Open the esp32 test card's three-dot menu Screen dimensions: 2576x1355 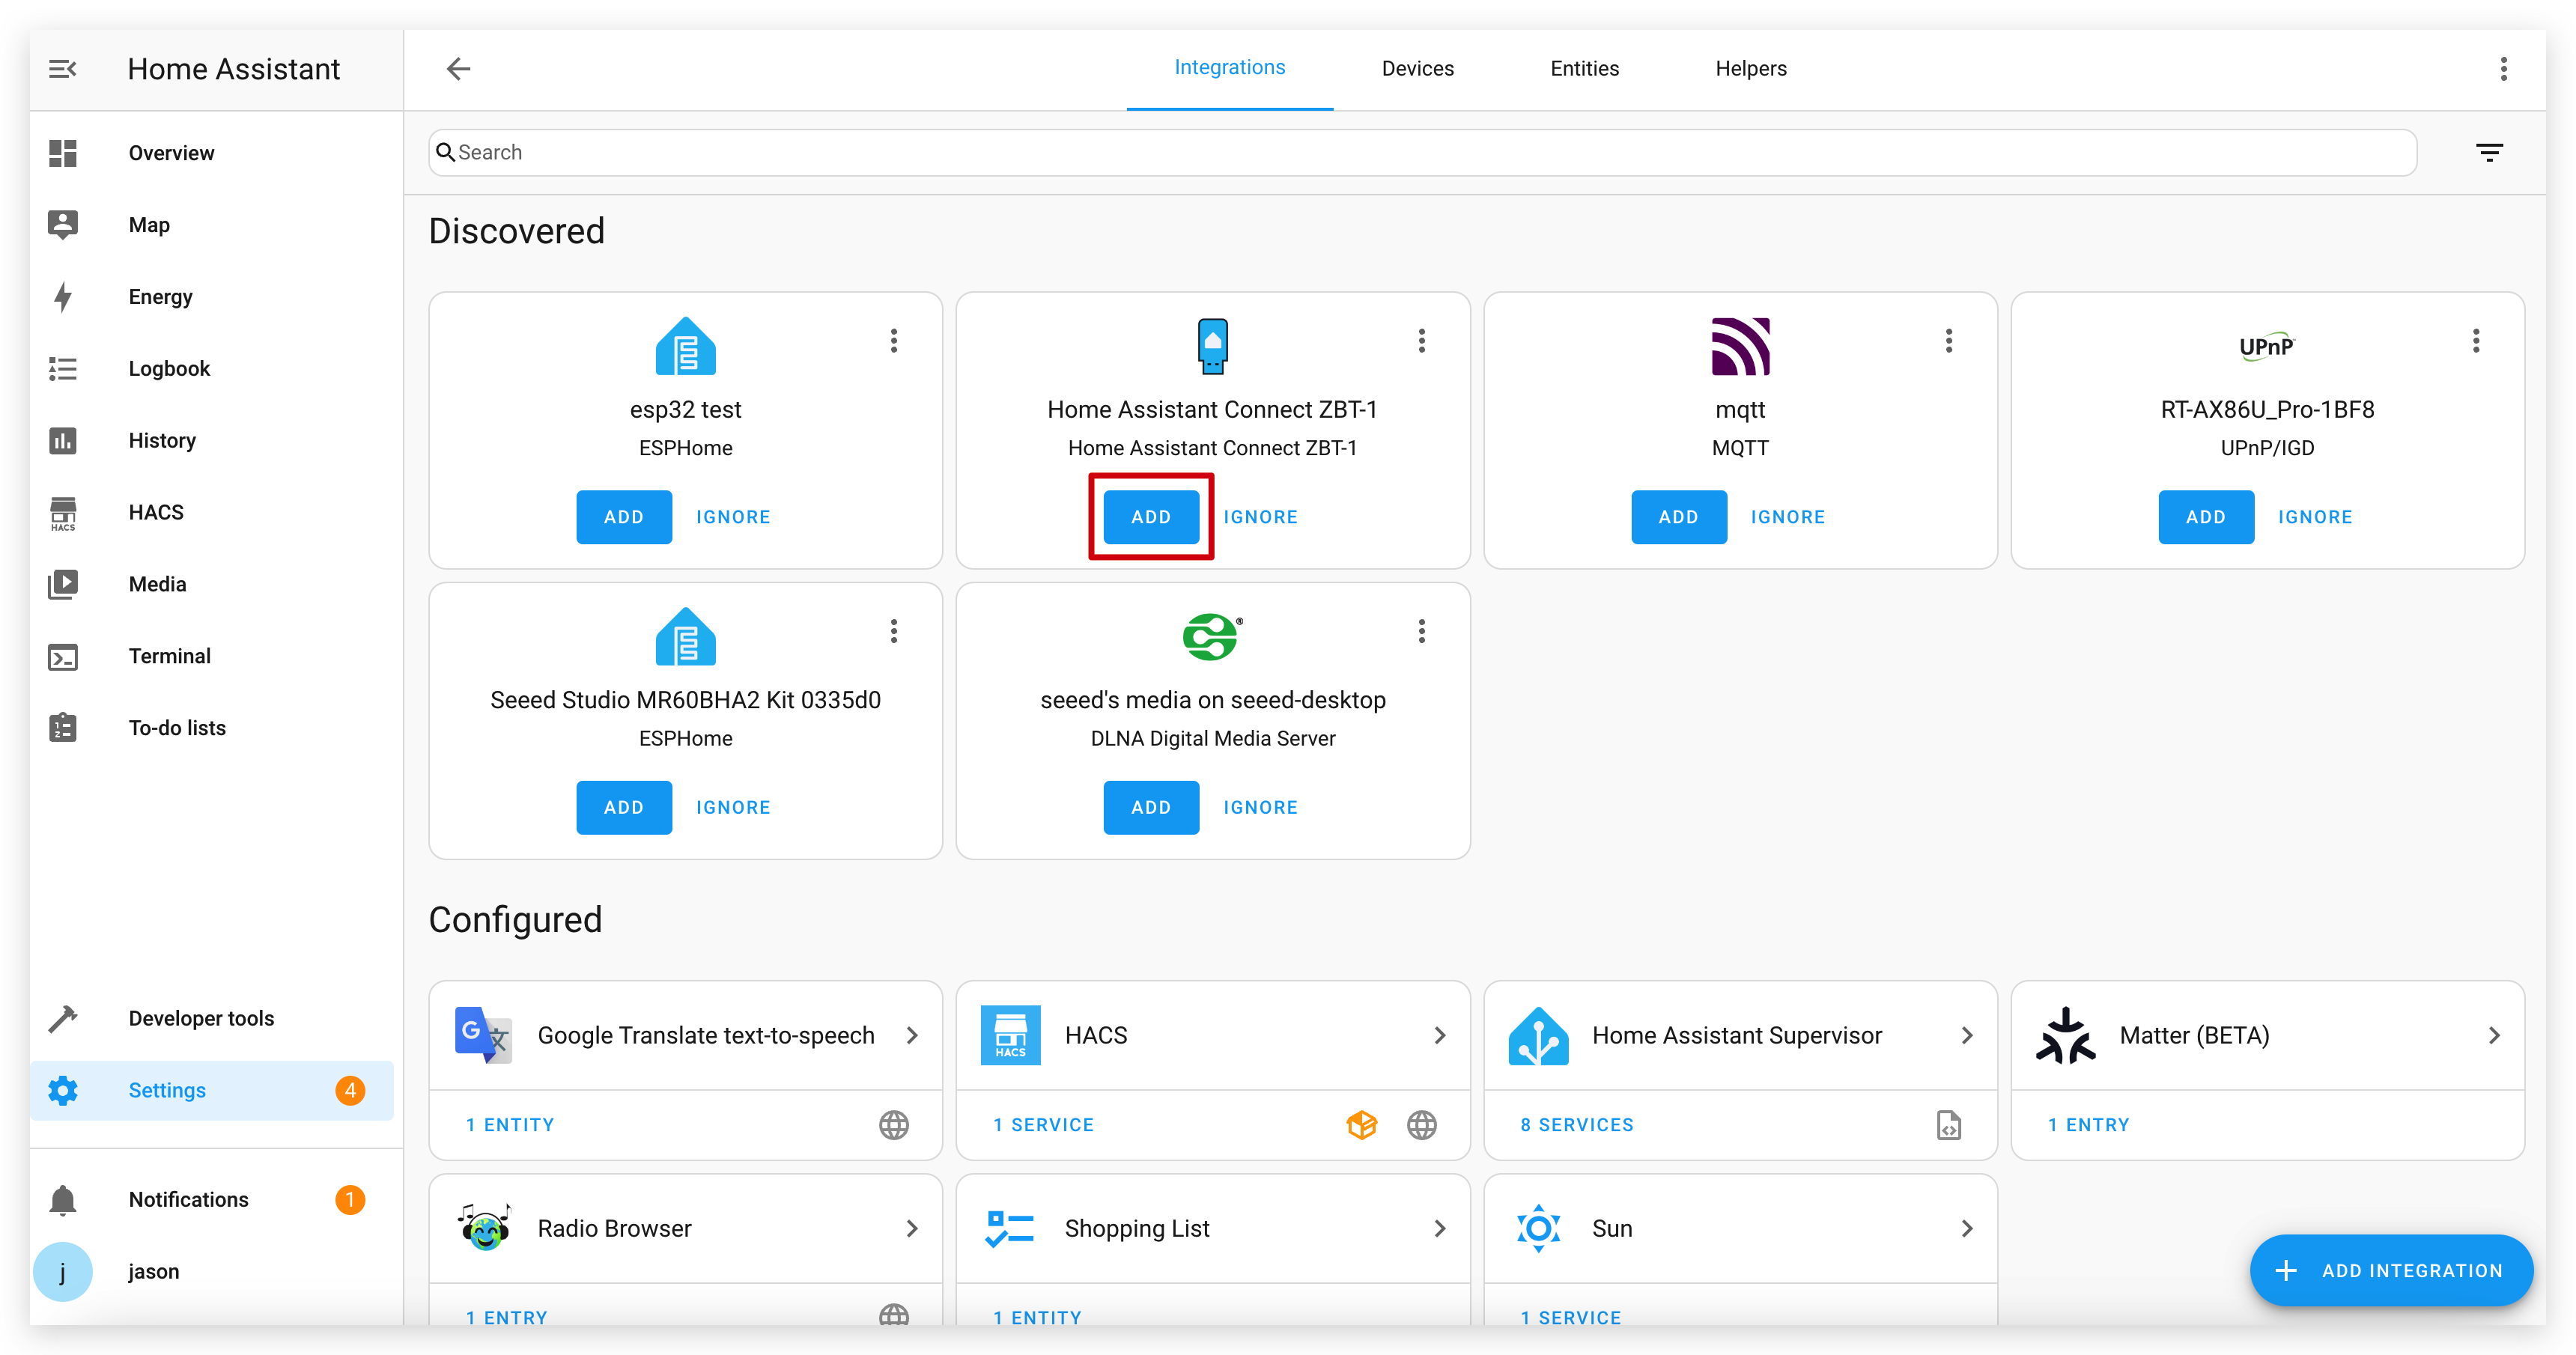pos(894,341)
